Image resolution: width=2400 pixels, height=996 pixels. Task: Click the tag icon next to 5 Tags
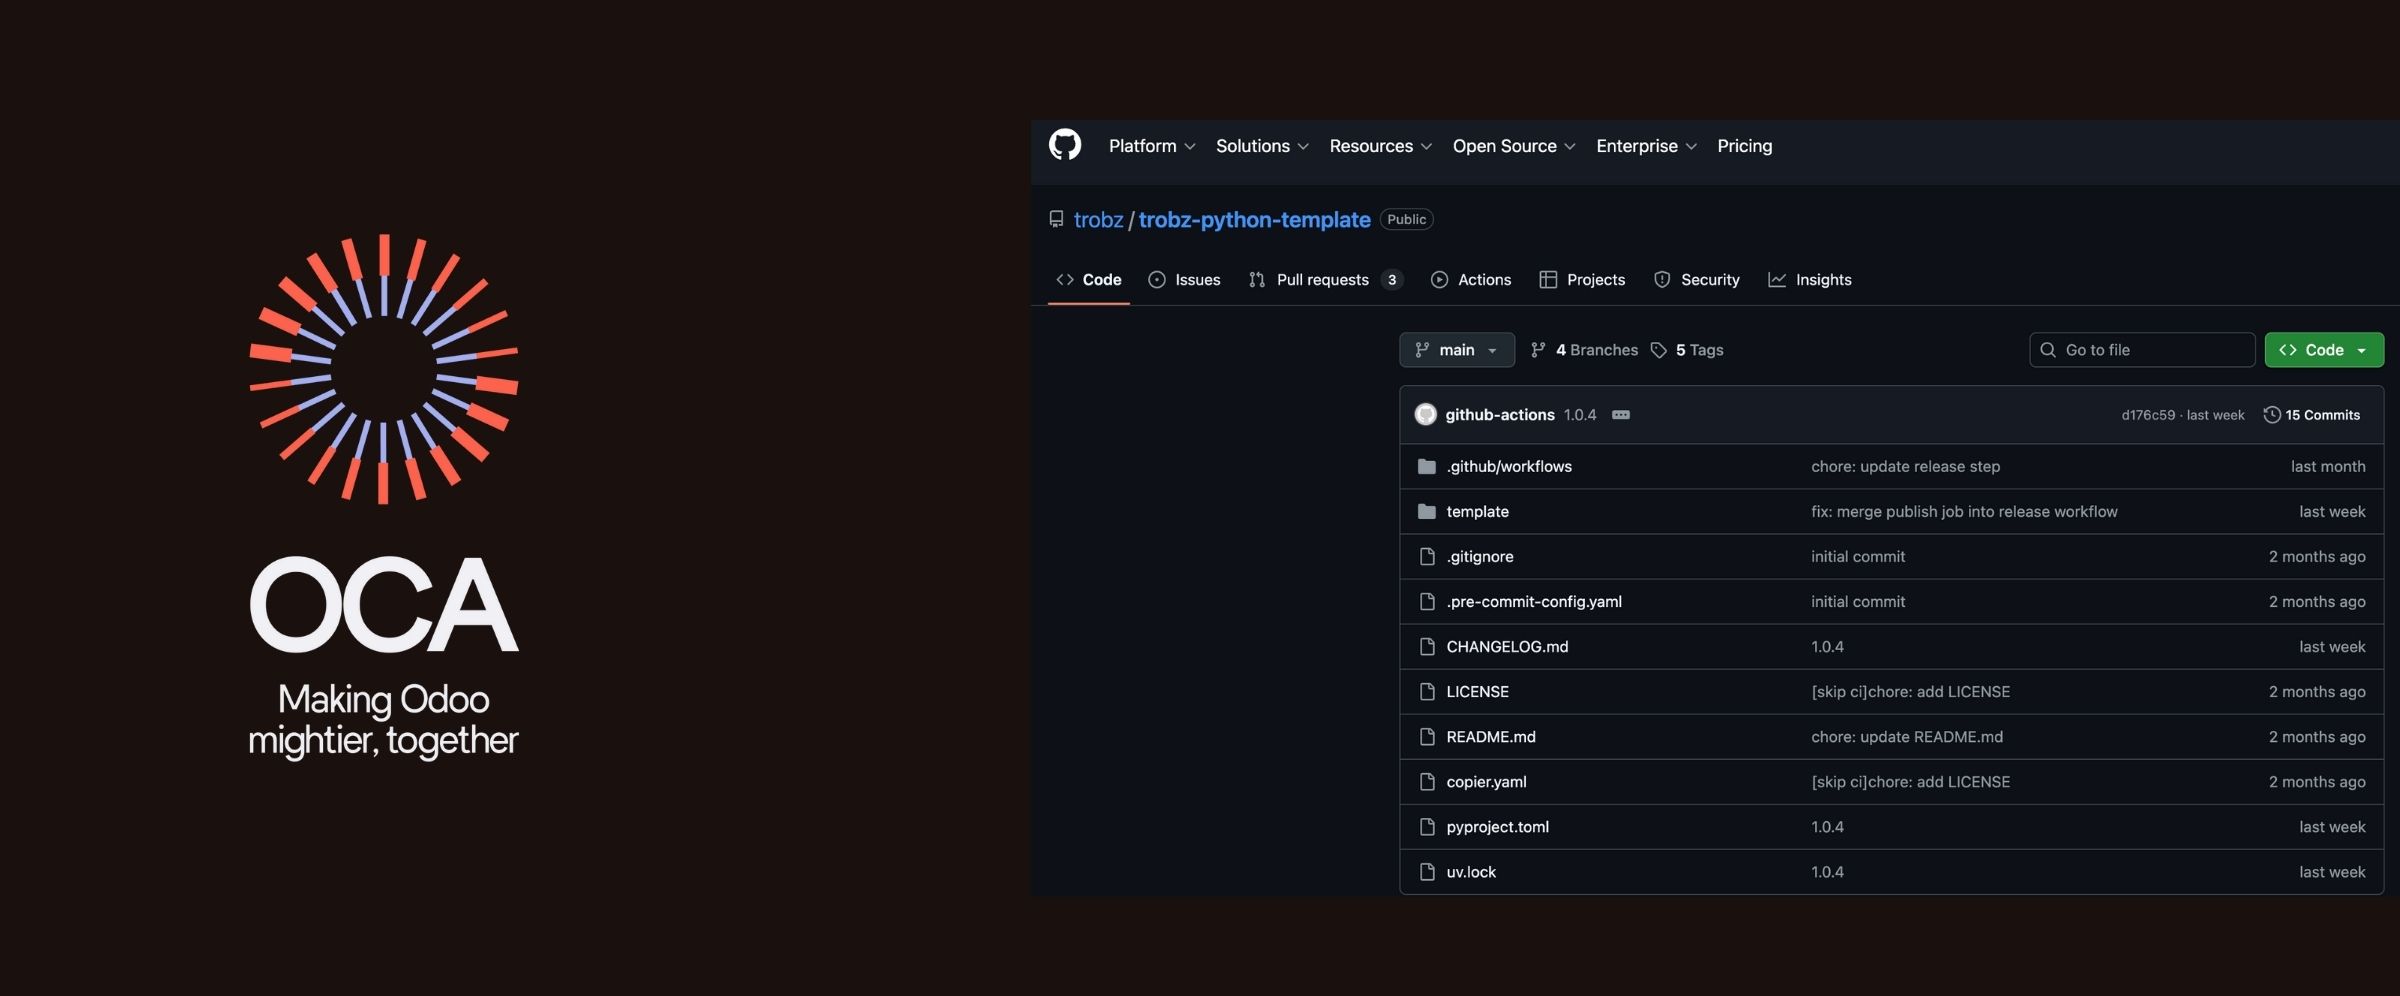1659,350
